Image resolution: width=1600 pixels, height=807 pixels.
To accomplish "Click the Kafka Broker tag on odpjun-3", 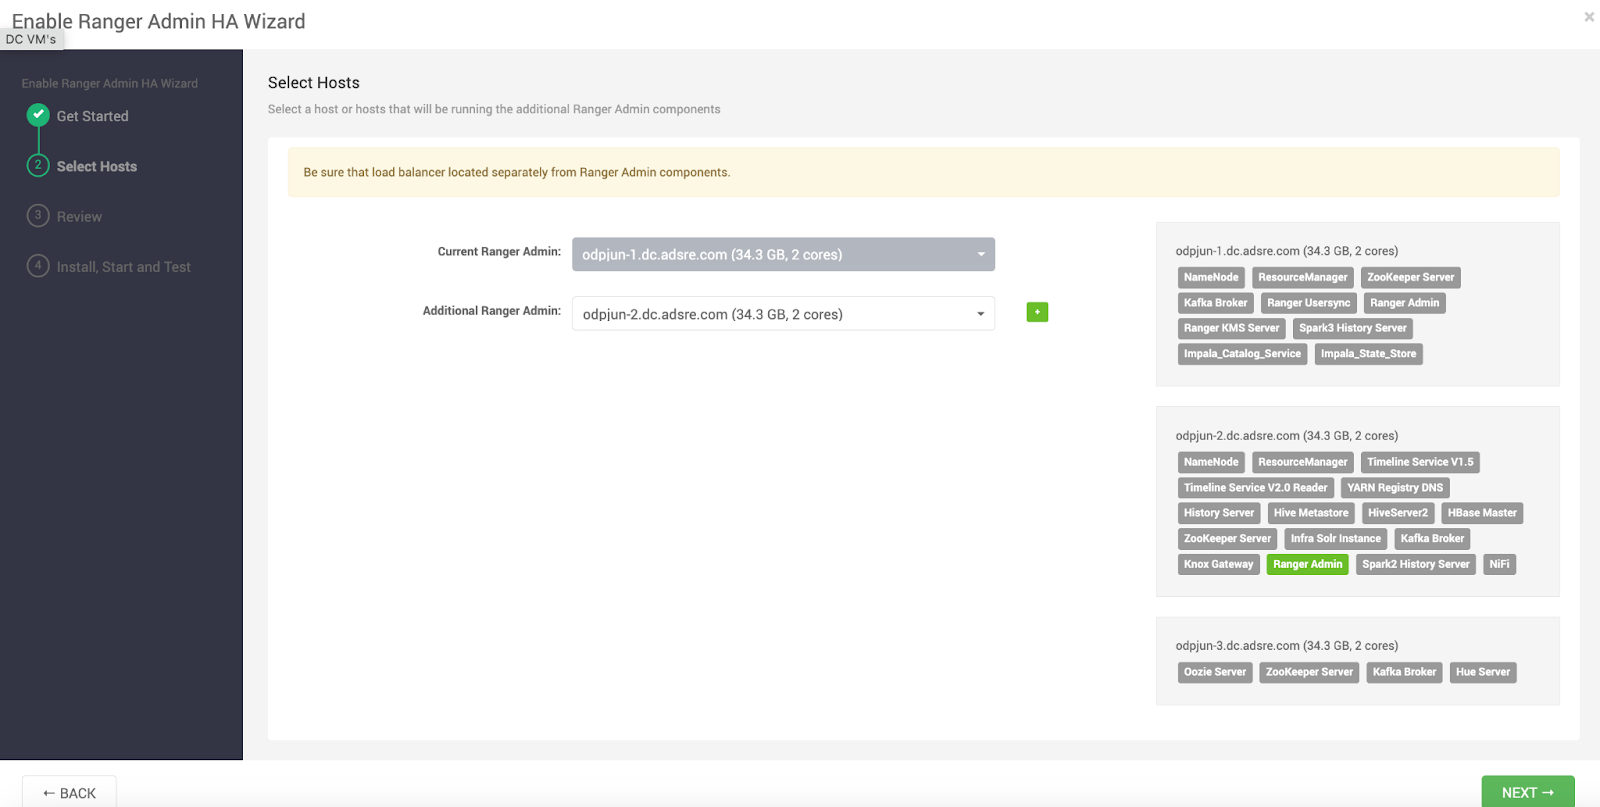I will [x=1404, y=672].
